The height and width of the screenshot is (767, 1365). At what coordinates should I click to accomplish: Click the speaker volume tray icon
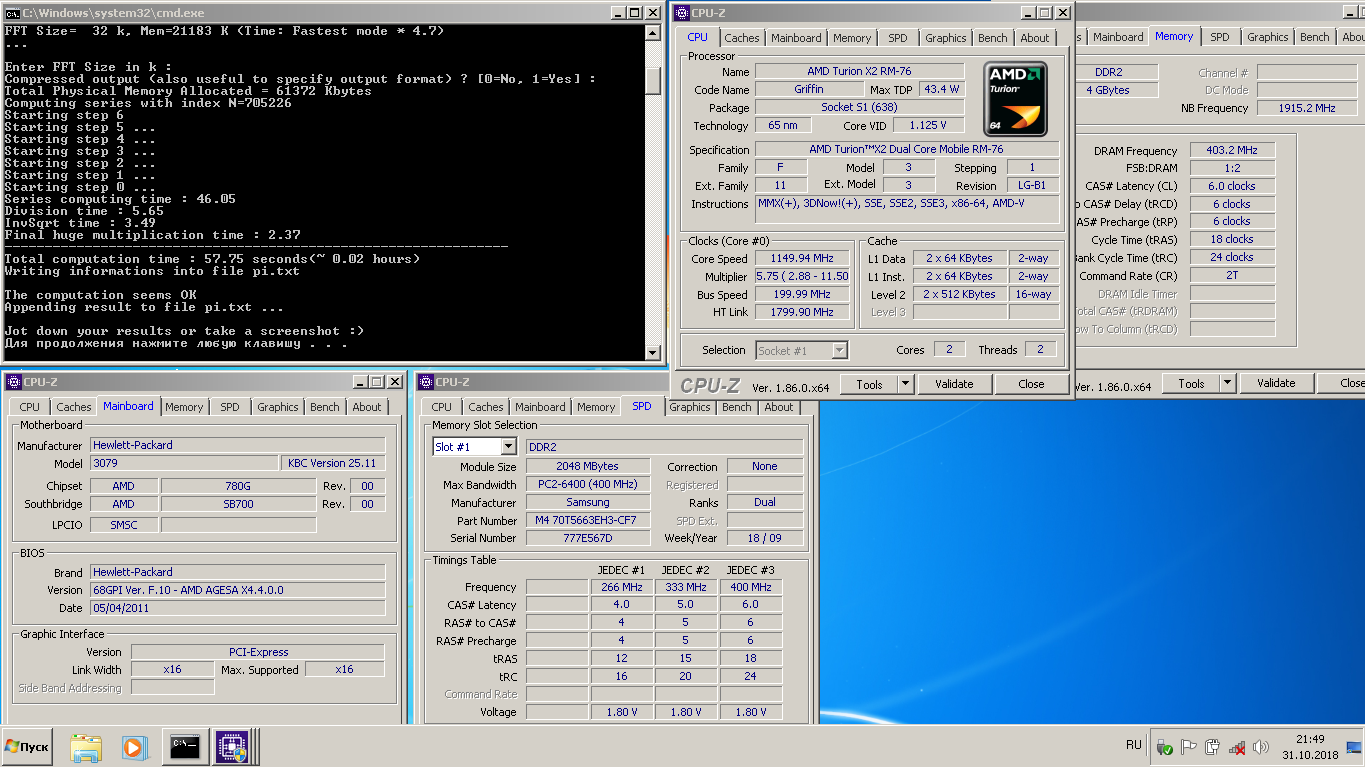click(1261, 747)
